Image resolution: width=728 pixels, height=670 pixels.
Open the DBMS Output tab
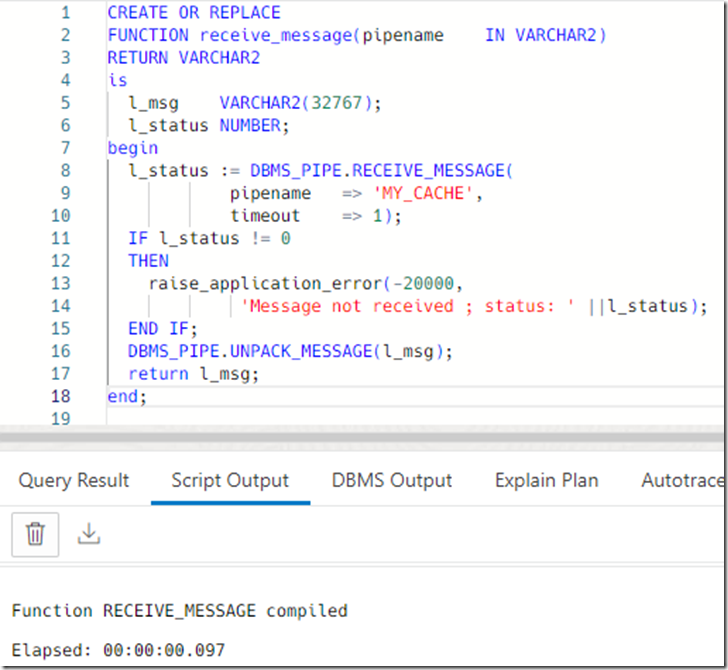392,481
